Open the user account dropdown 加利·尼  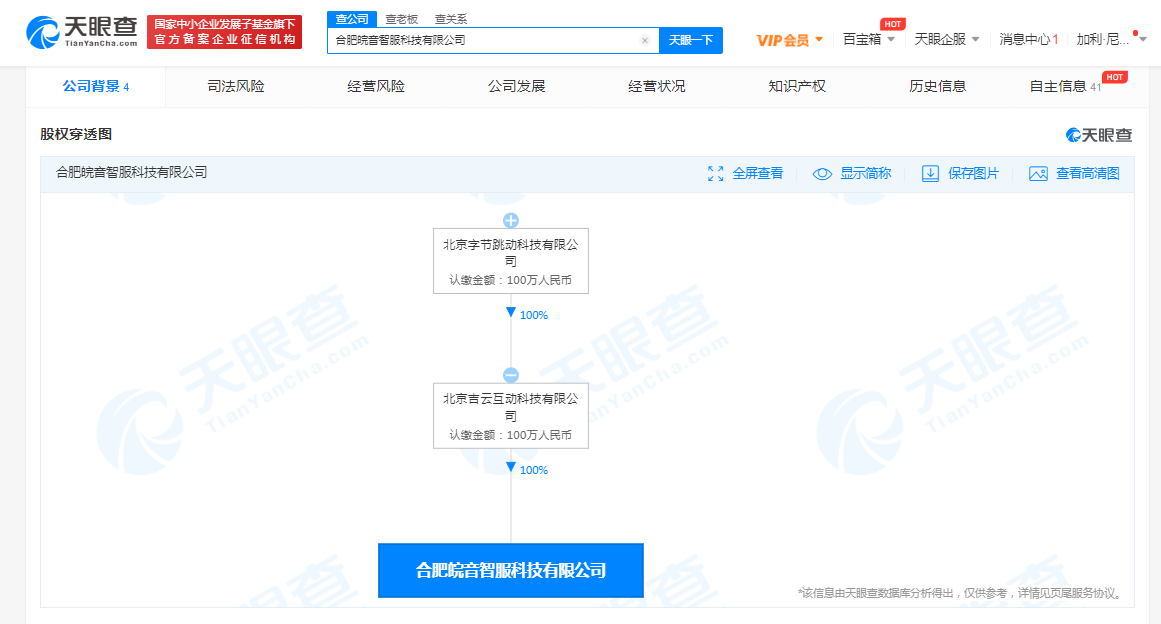pyautogui.click(x=1111, y=39)
